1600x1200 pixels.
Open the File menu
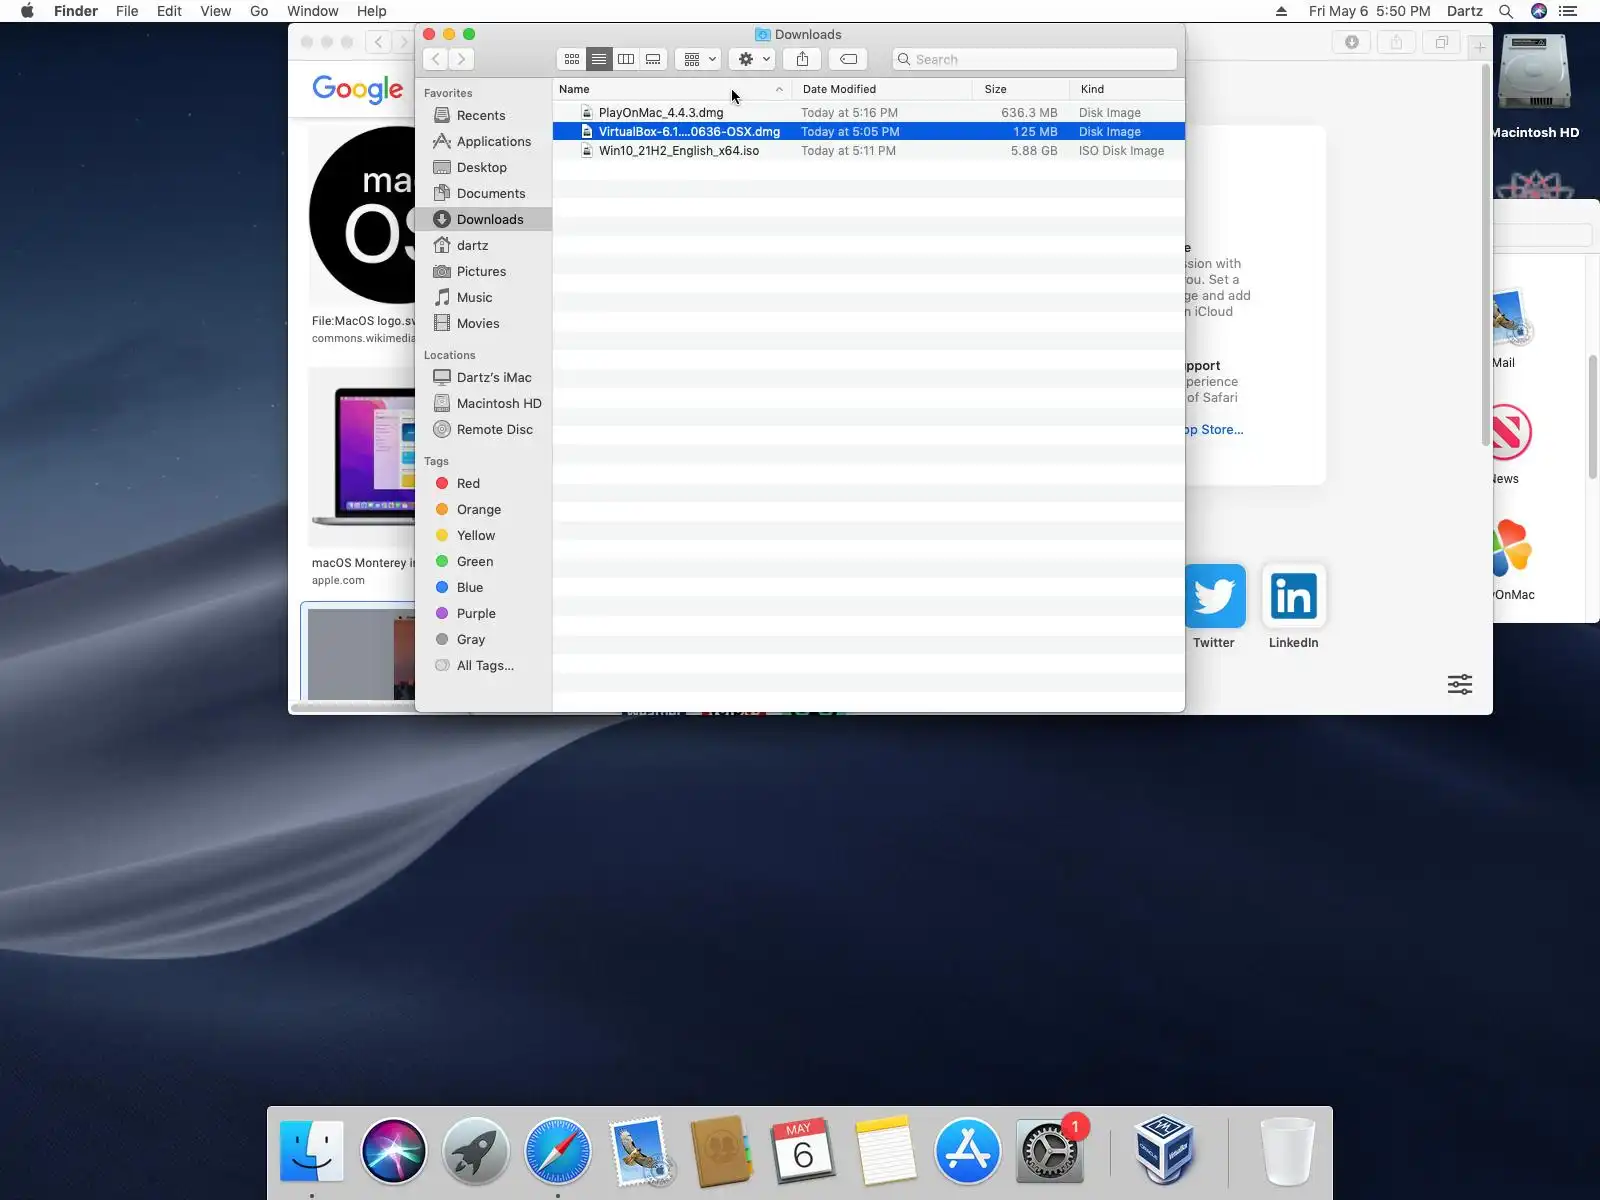pyautogui.click(x=127, y=11)
